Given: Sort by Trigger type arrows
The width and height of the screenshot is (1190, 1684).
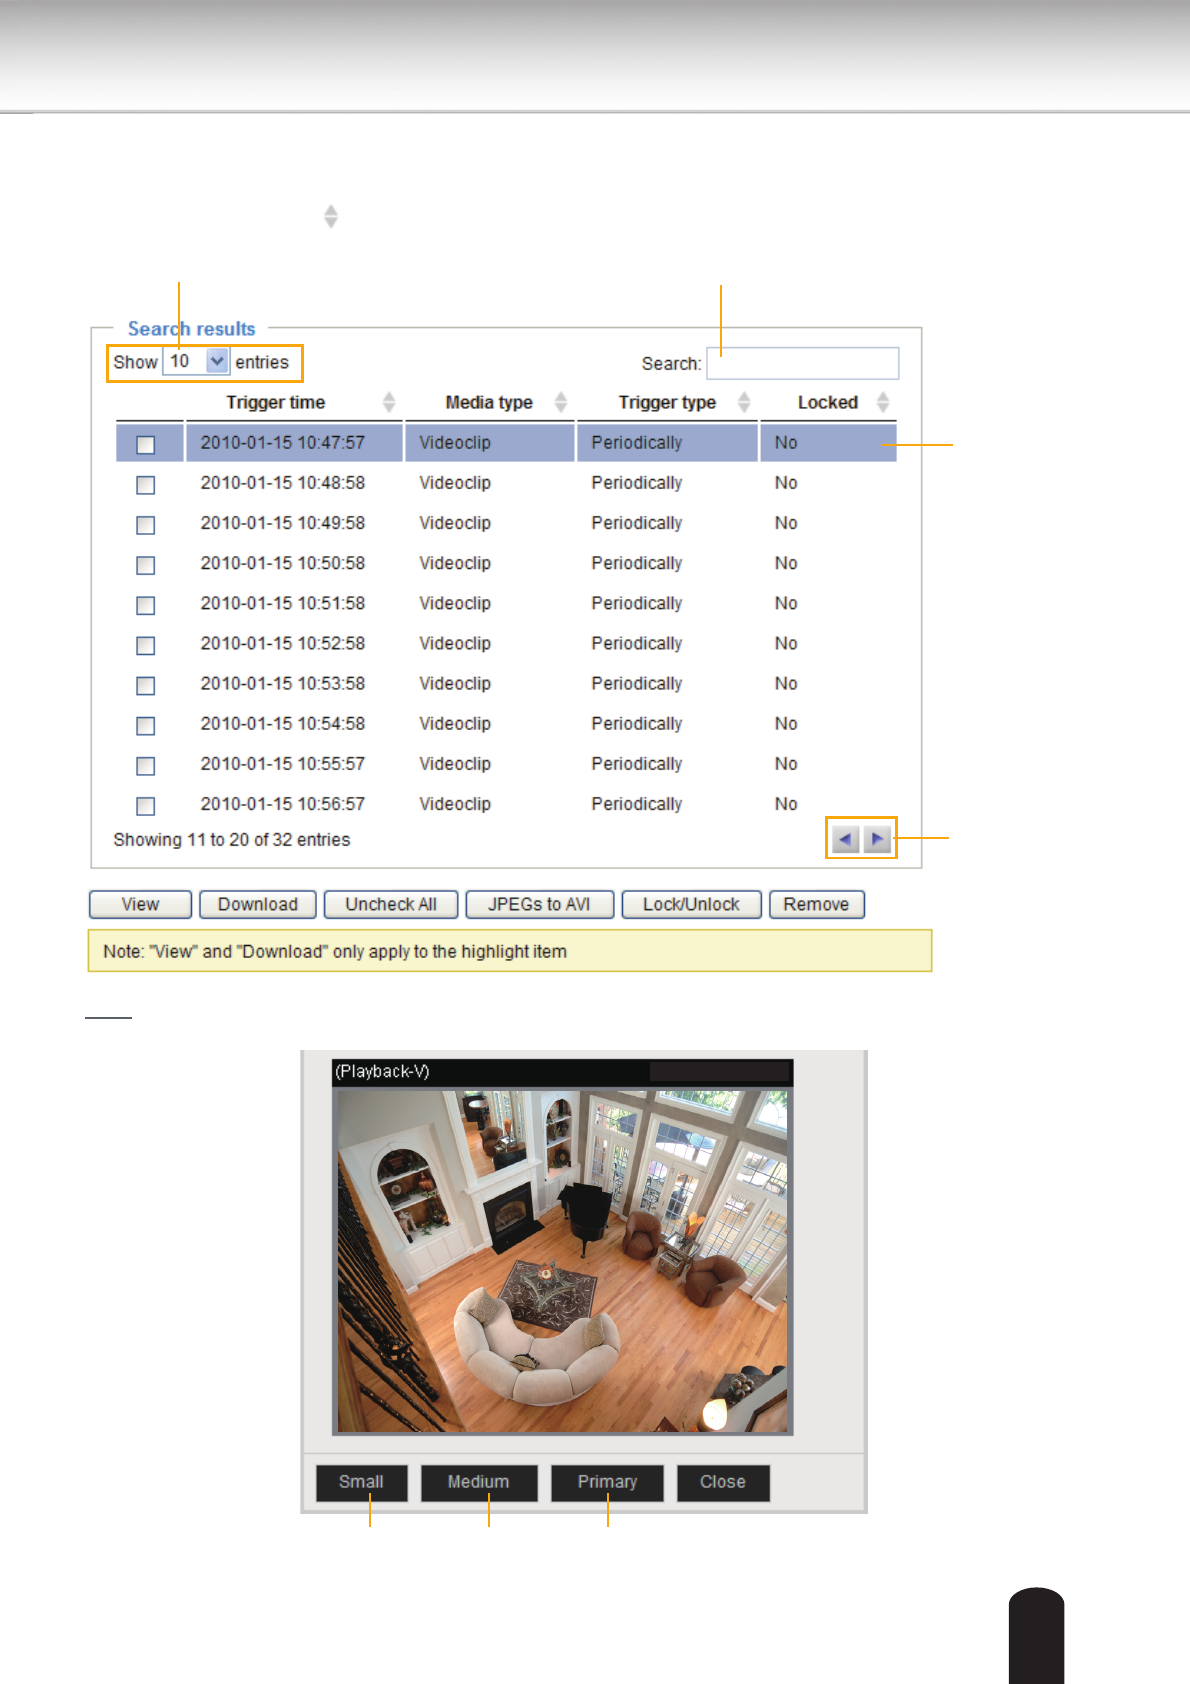Looking at the screenshot, I should tap(744, 402).
